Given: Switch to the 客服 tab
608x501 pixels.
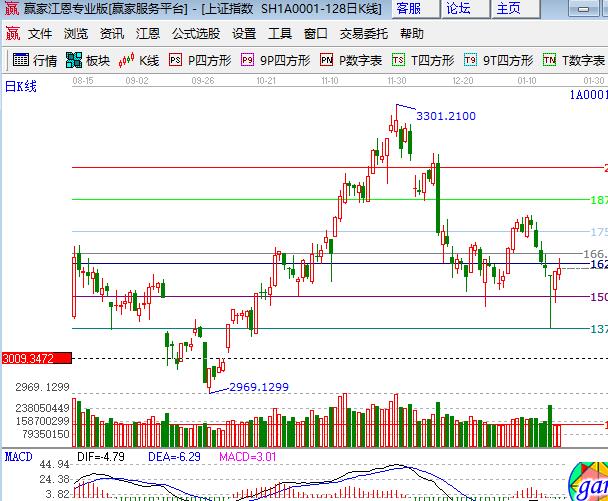Looking at the screenshot, I should [409, 9].
